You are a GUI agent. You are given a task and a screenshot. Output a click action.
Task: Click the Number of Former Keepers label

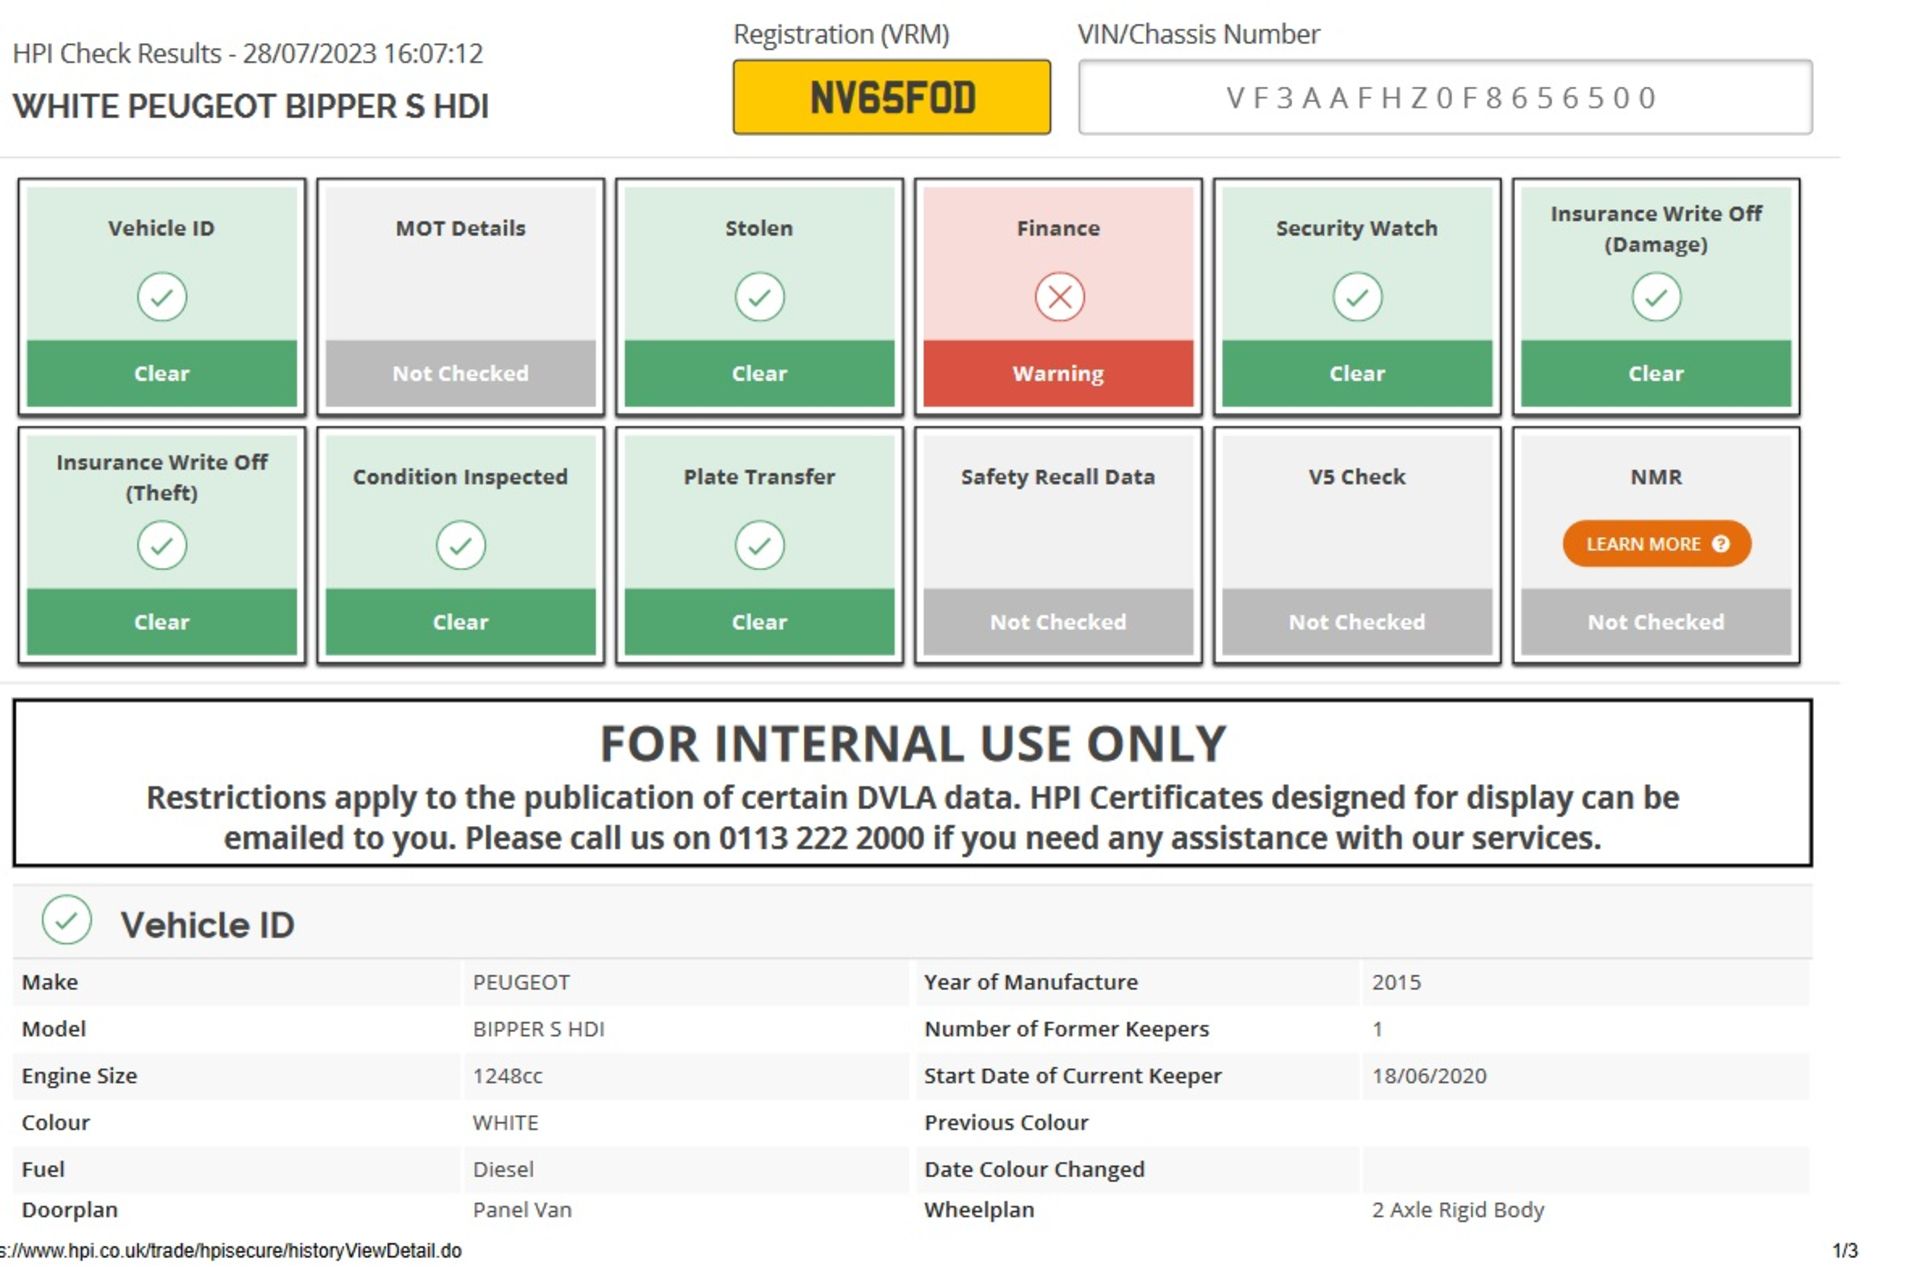coord(1066,1029)
